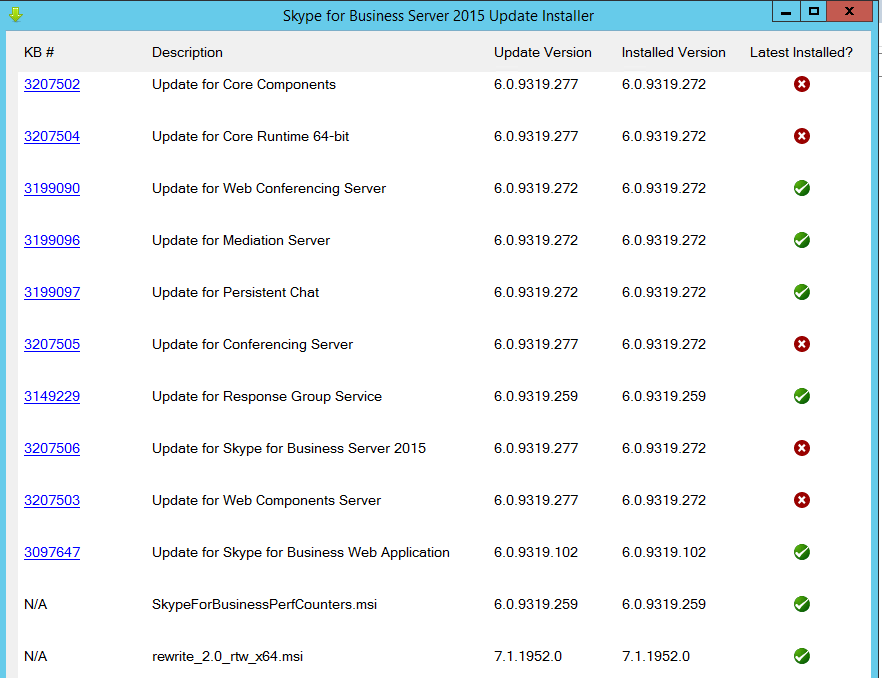Click the red X status for Core Runtime 64-bit
882x678 pixels.
801,136
